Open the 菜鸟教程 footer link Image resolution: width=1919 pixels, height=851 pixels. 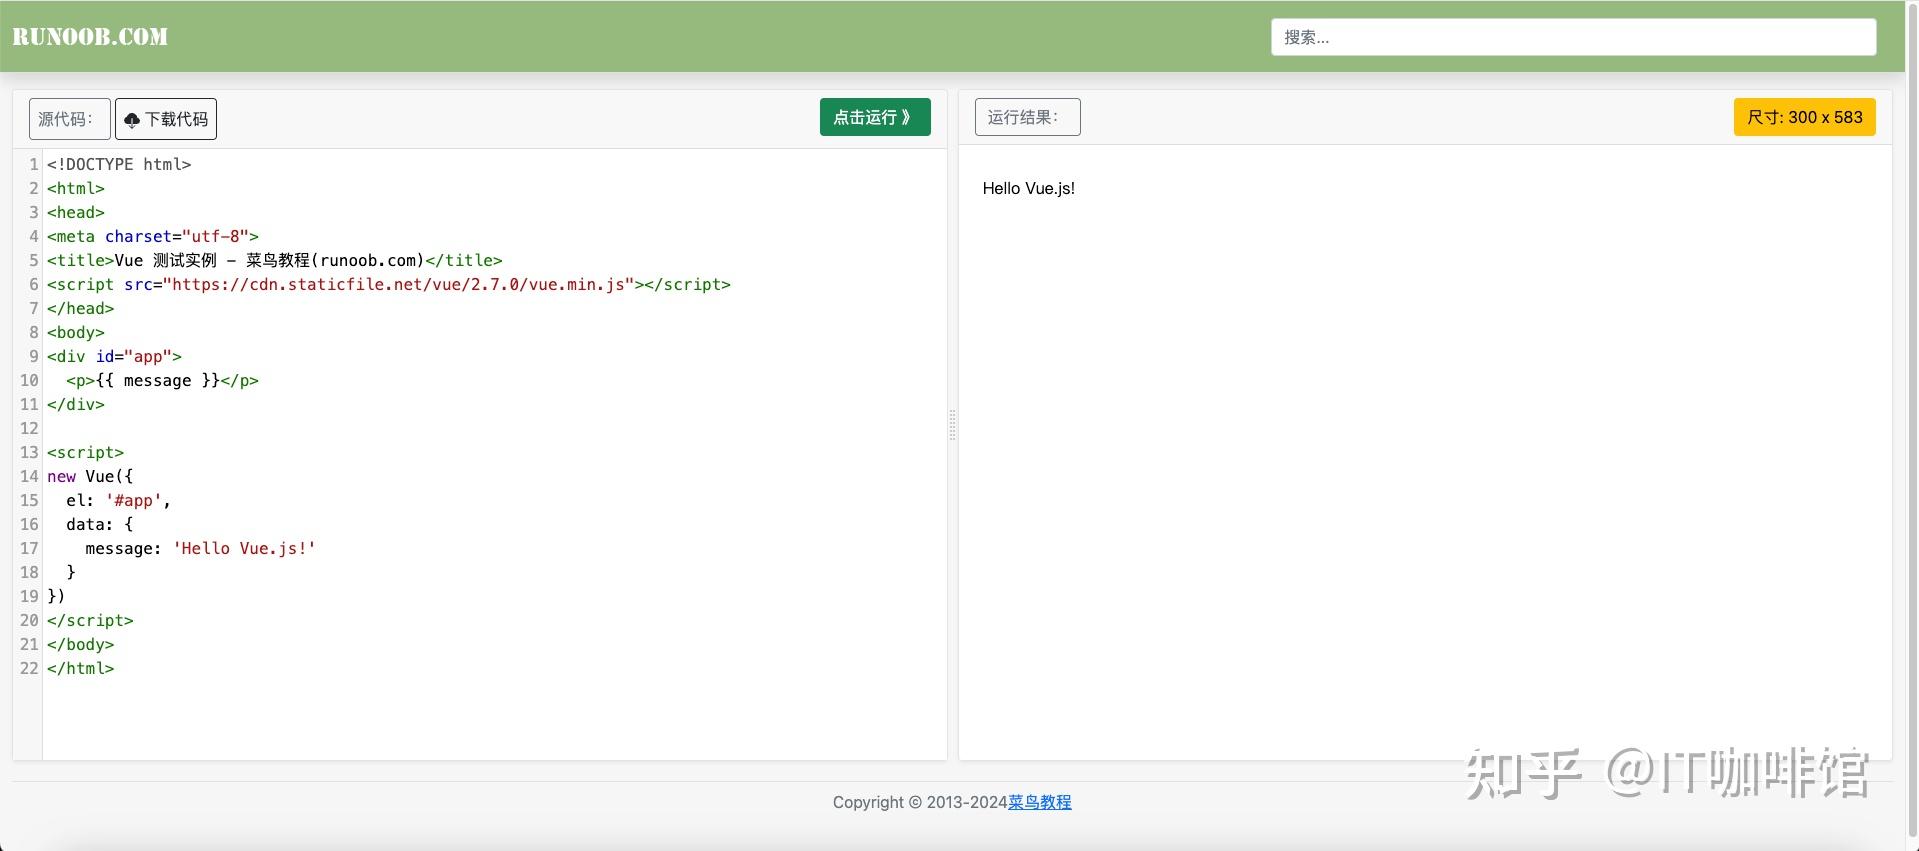(1039, 802)
